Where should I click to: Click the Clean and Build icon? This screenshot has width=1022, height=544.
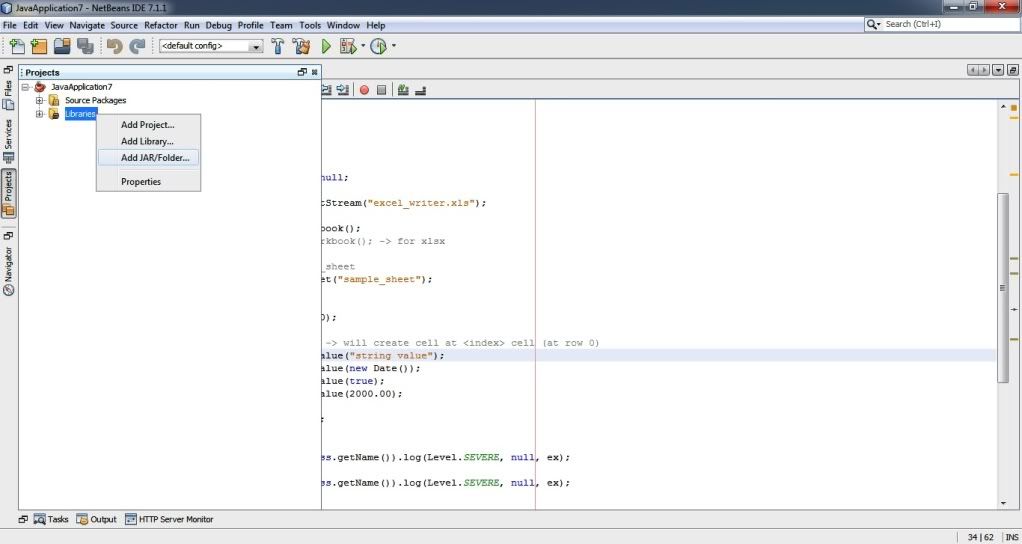[301, 46]
